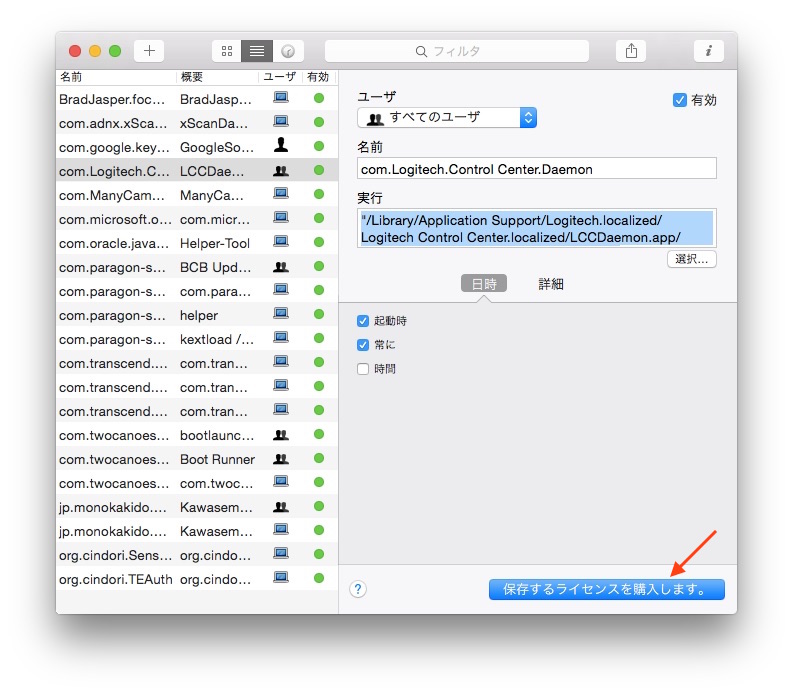This screenshot has width=793, height=694.
Task: Select the com.microsoft.o... row
Action: (197, 219)
